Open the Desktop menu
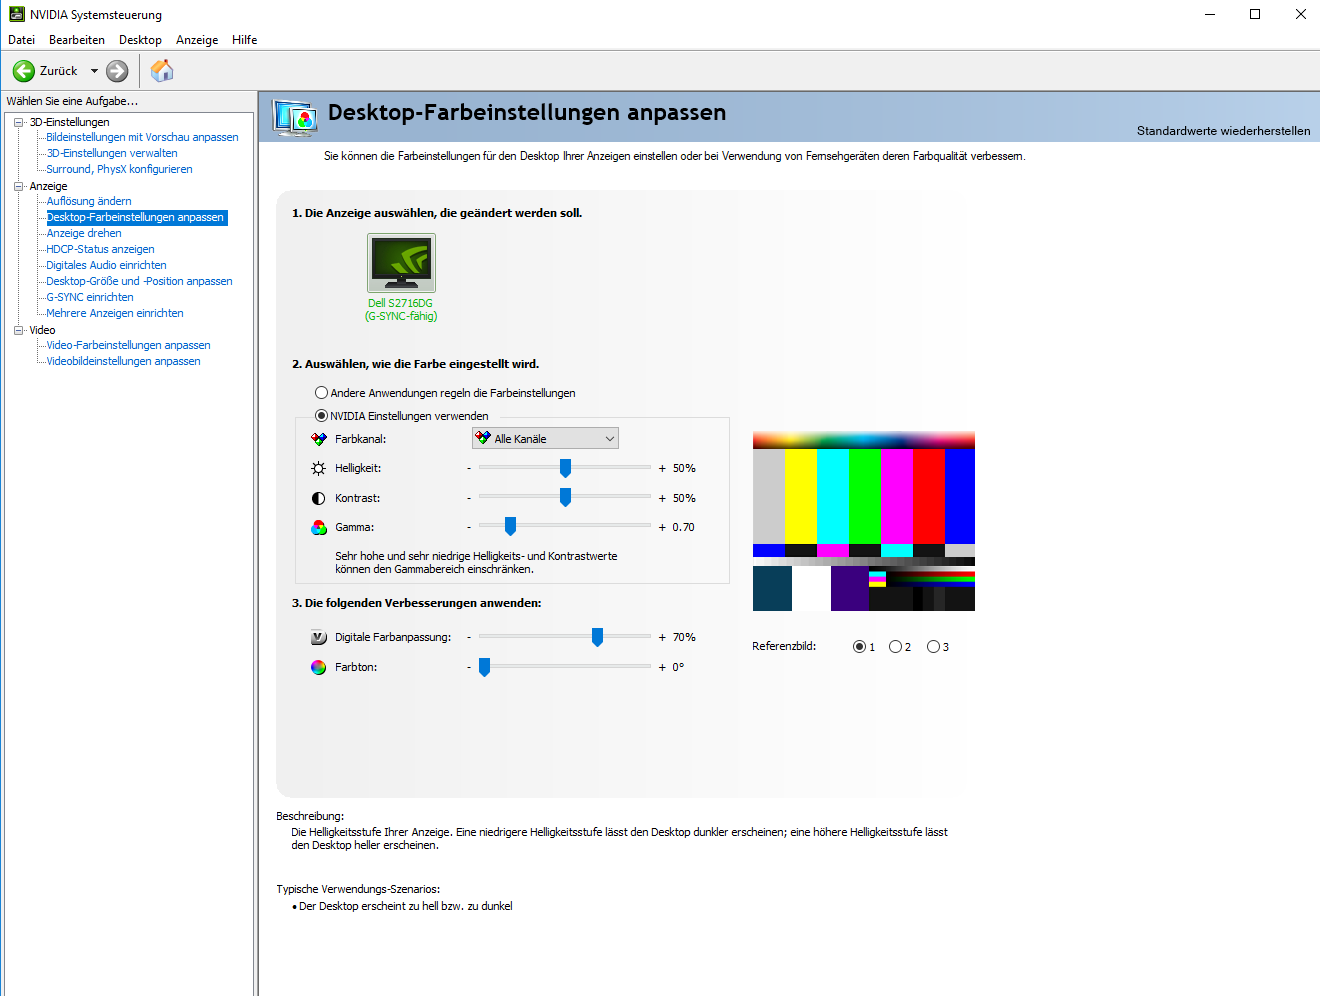This screenshot has height=996, width=1320. 140,40
